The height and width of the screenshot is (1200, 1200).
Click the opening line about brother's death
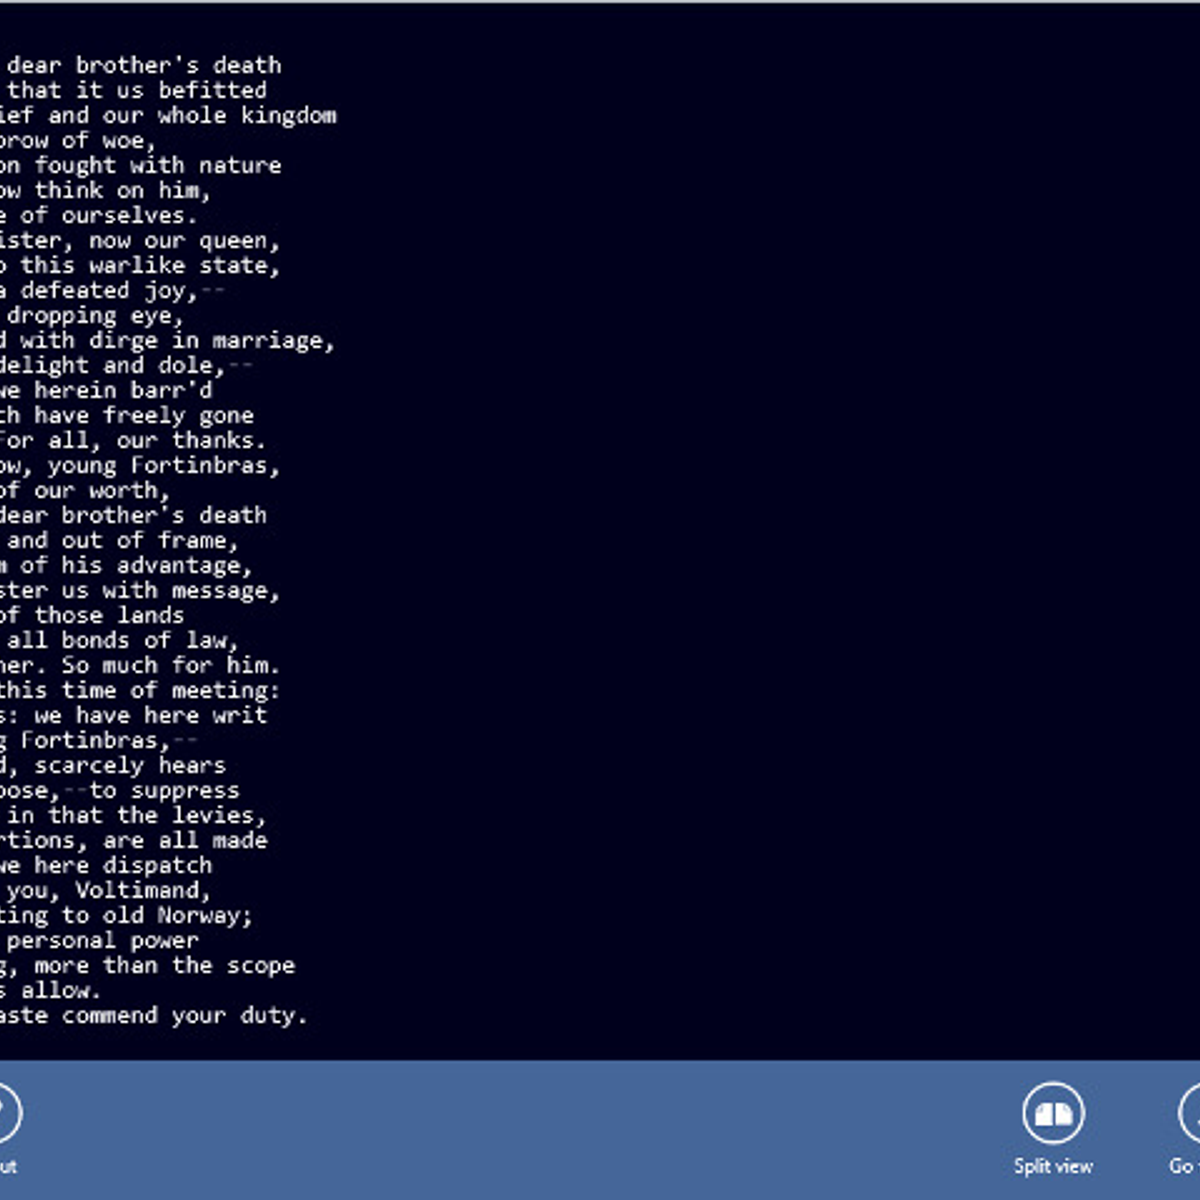click(x=140, y=65)
